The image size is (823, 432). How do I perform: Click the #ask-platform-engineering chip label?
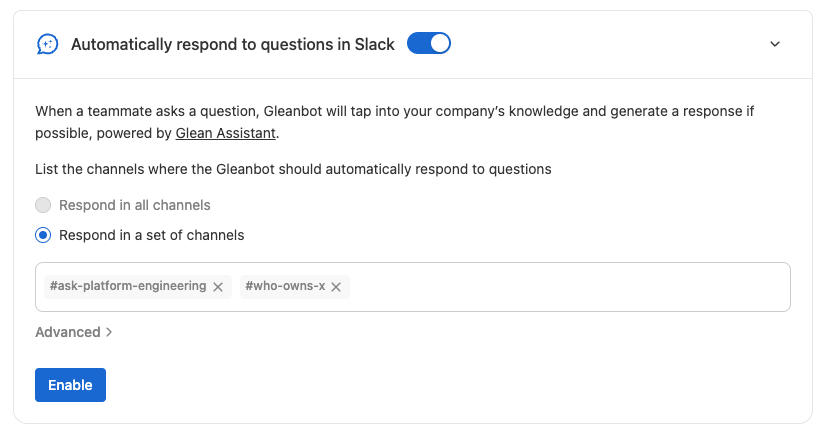[127, 287]
